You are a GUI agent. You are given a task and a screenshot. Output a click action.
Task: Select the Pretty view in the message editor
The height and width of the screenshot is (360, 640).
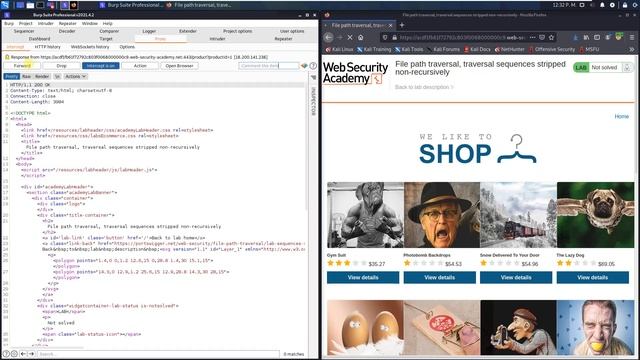coord(11,77)
